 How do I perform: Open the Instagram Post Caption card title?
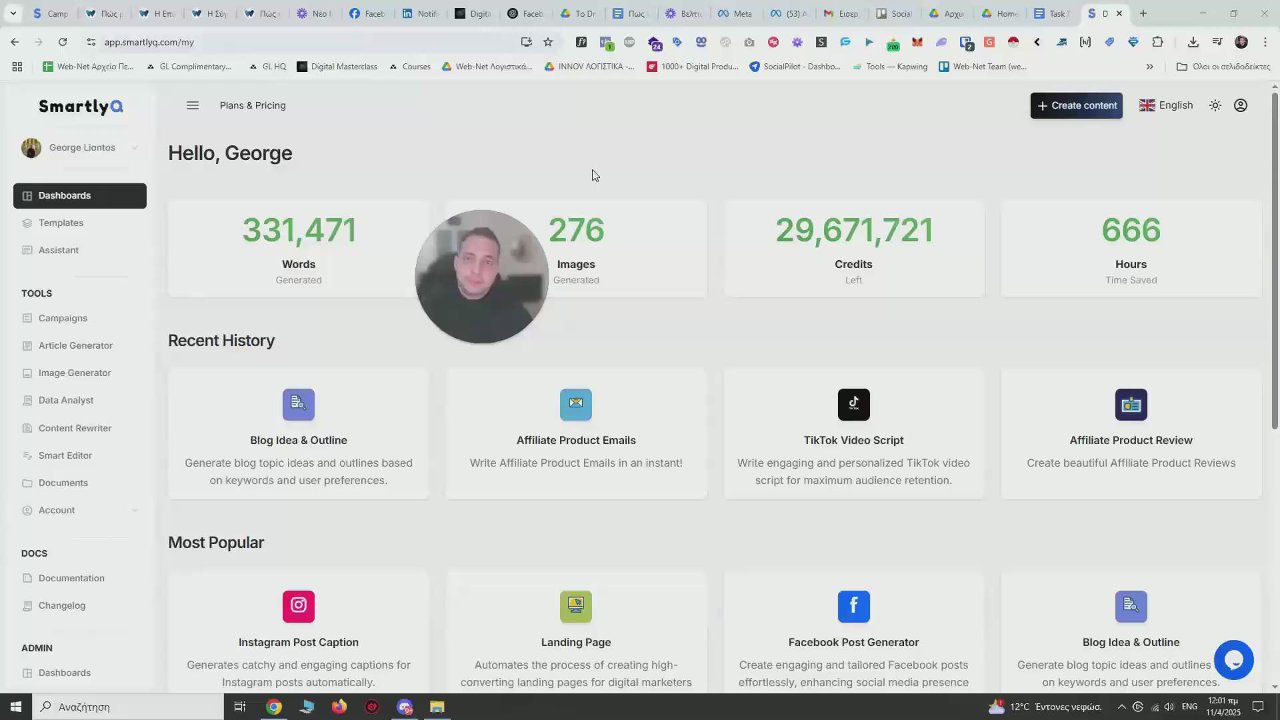click(299, 642)
